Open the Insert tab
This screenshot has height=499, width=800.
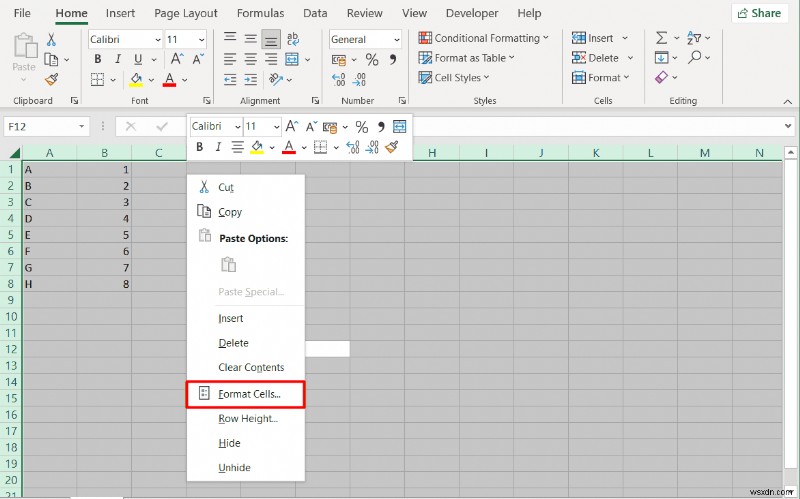(120, 13)
